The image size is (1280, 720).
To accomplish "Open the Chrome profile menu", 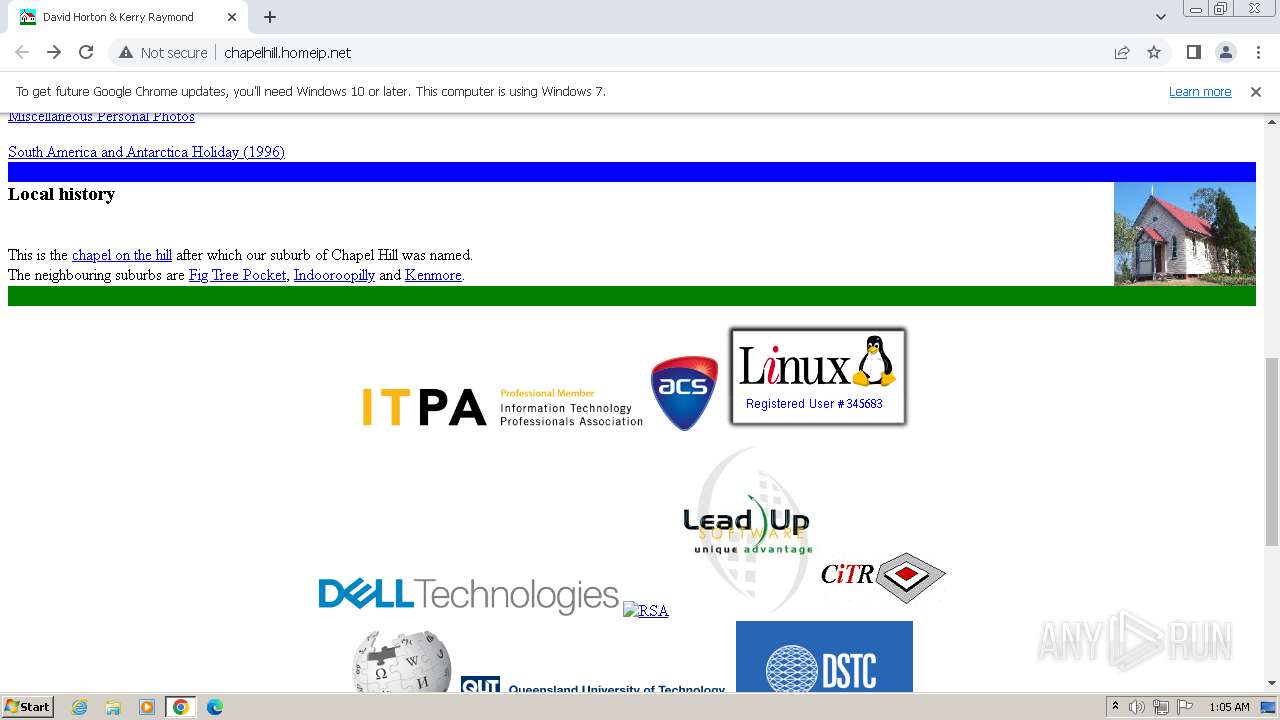I will (1225, 52).
